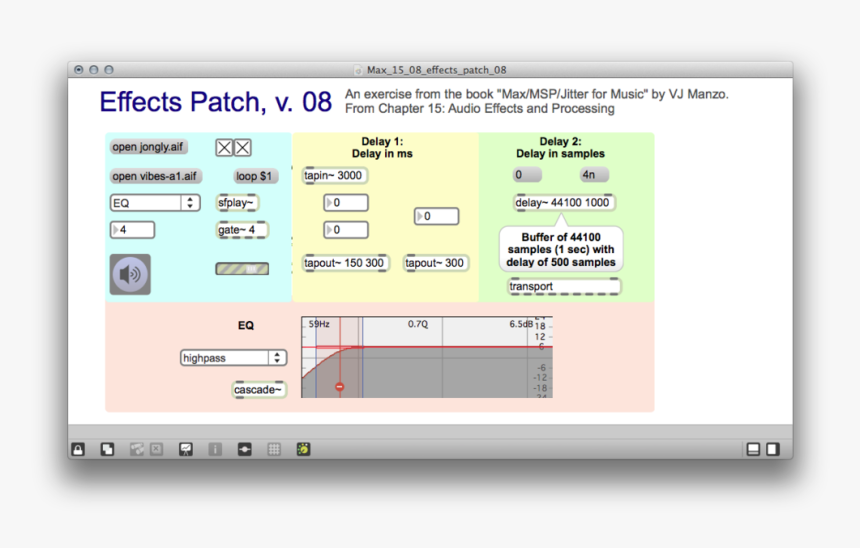
Task: Click the delay~ 44100 1000 object
Action: [x=563, y=202]
